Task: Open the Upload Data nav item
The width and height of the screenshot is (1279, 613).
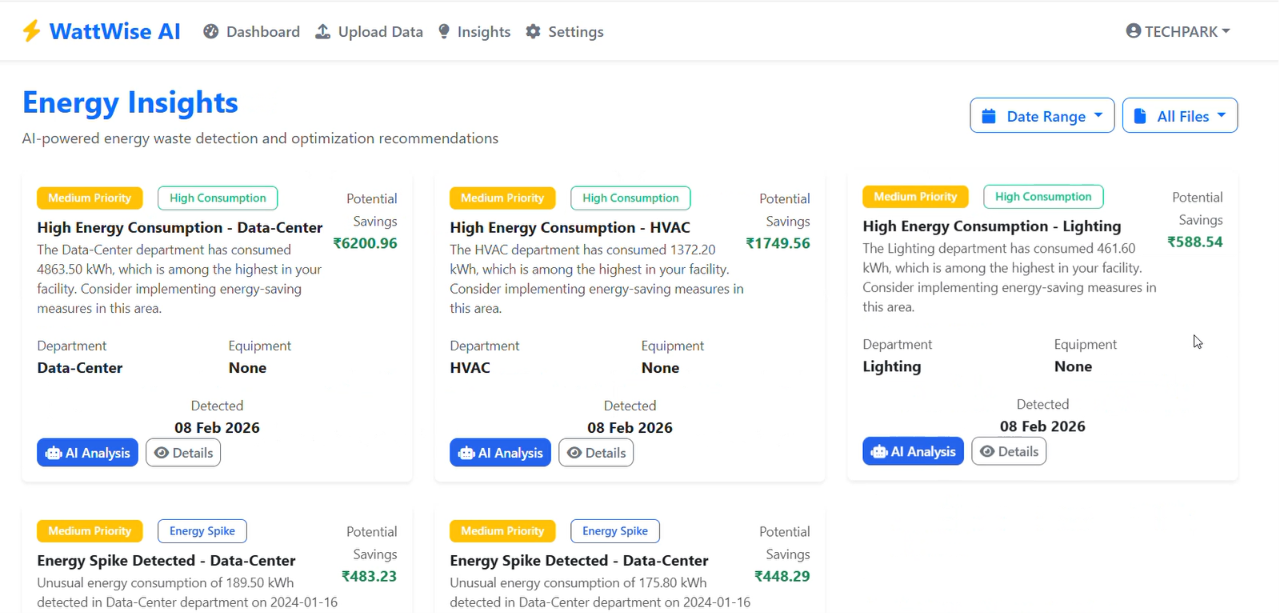Action: click(x=369, y=31)
